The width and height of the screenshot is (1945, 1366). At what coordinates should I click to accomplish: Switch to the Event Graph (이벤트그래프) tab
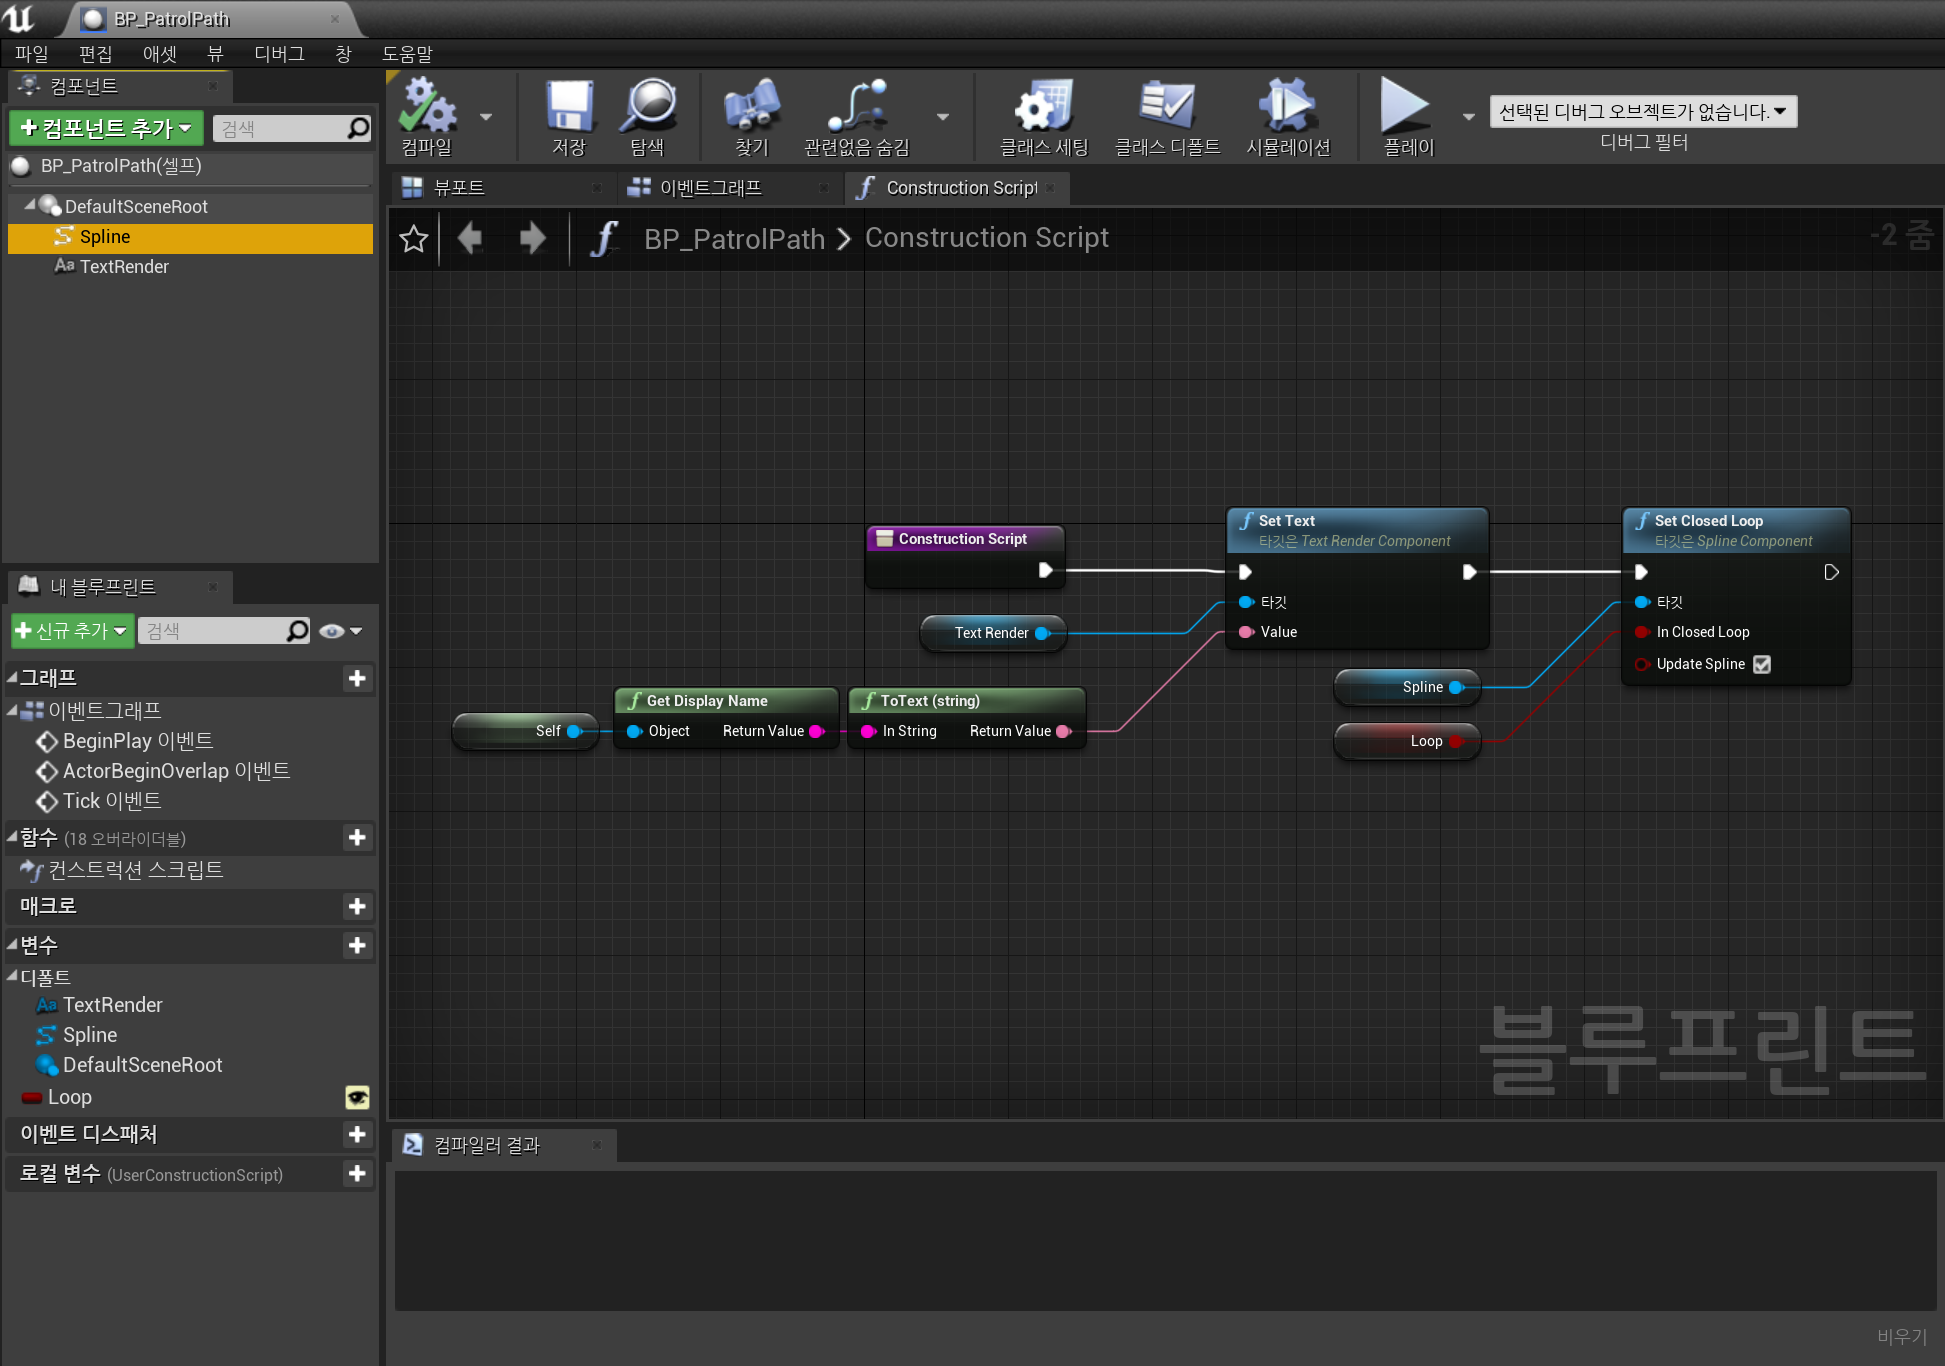(710, 188)
